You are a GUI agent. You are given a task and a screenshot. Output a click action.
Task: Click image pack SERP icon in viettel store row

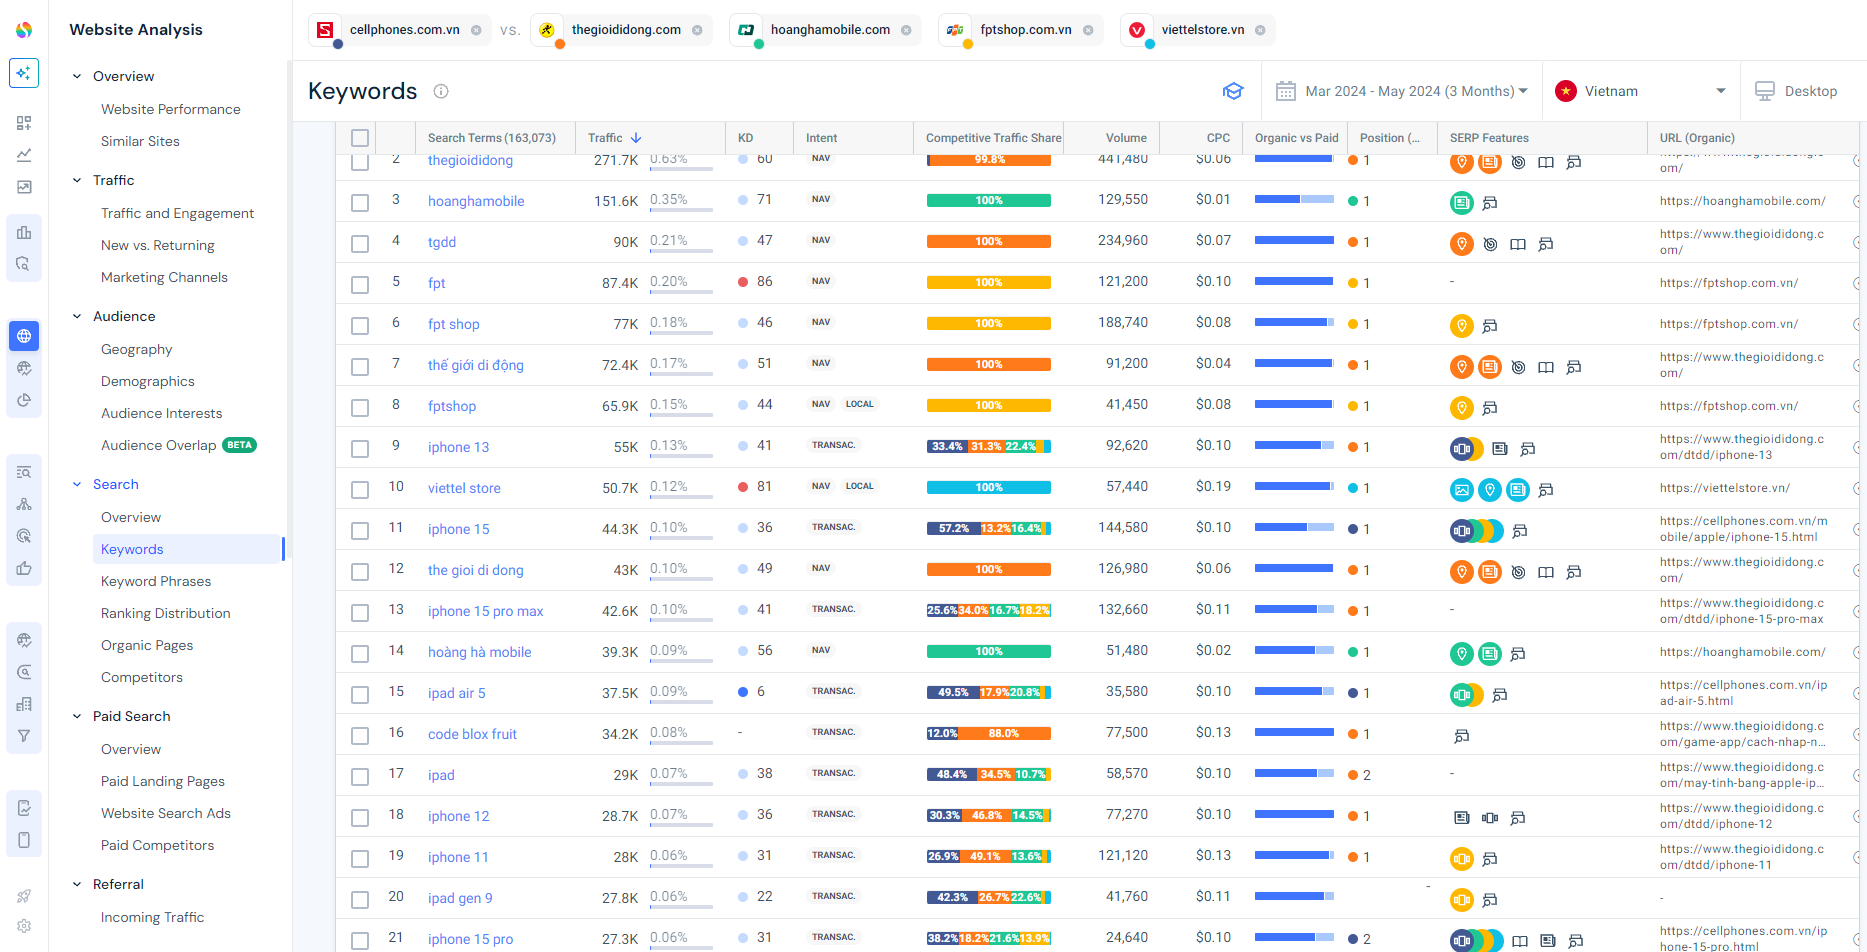[1462, 489]
